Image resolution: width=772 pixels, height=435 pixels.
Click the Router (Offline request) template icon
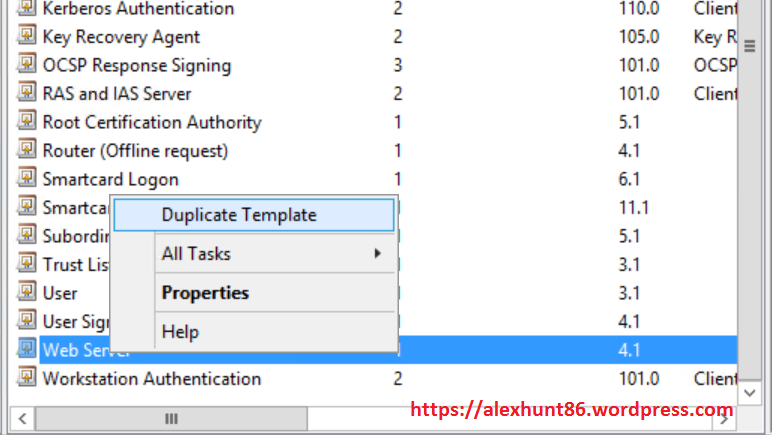point(27,151)
